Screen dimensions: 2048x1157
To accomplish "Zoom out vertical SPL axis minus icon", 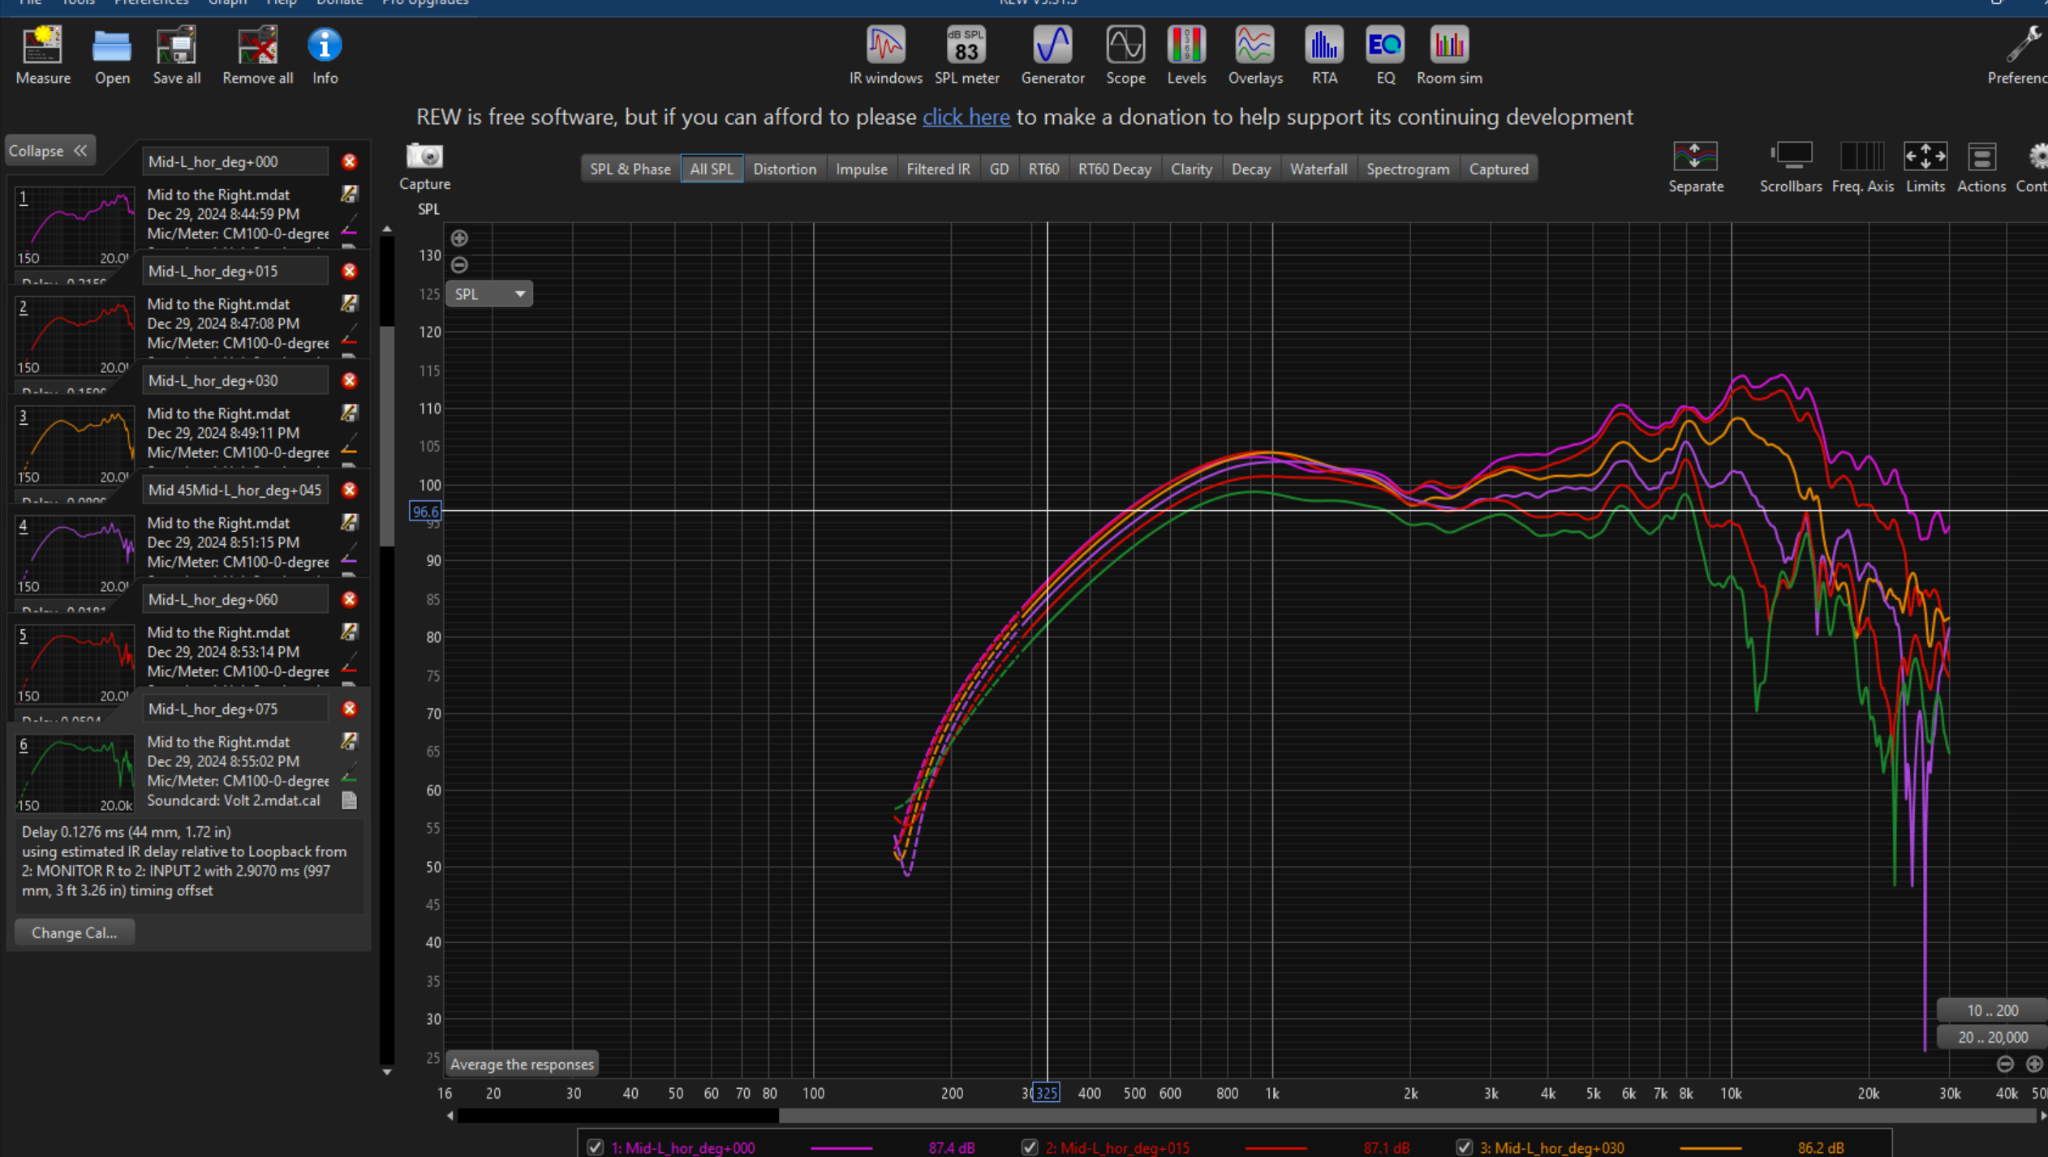I will pos(459,265).
